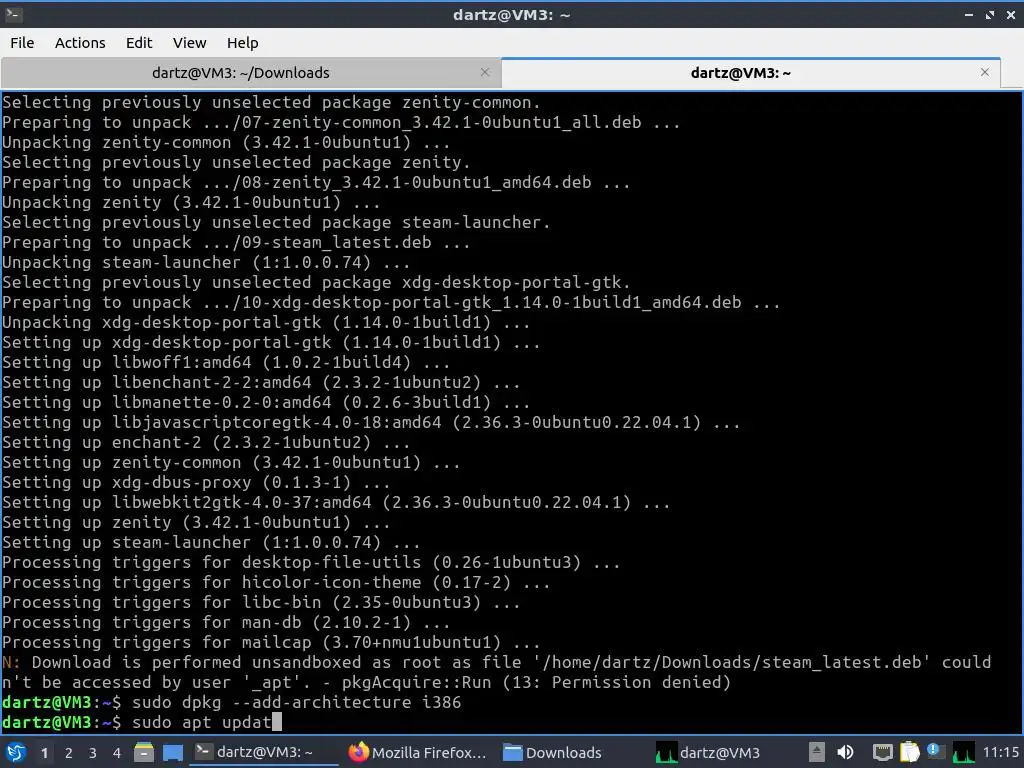This screenshot has width=1024, height=768.
Task: Click 'Selecting previously unselected package steam-launcher' line
Action: pyautogui.click(x=276, y=222)
